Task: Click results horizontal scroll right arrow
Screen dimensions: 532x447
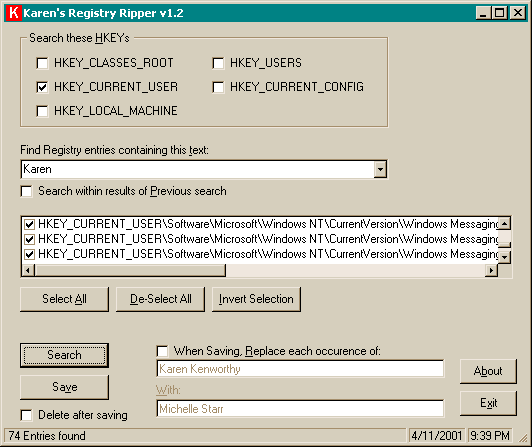Action: point(491,271)
